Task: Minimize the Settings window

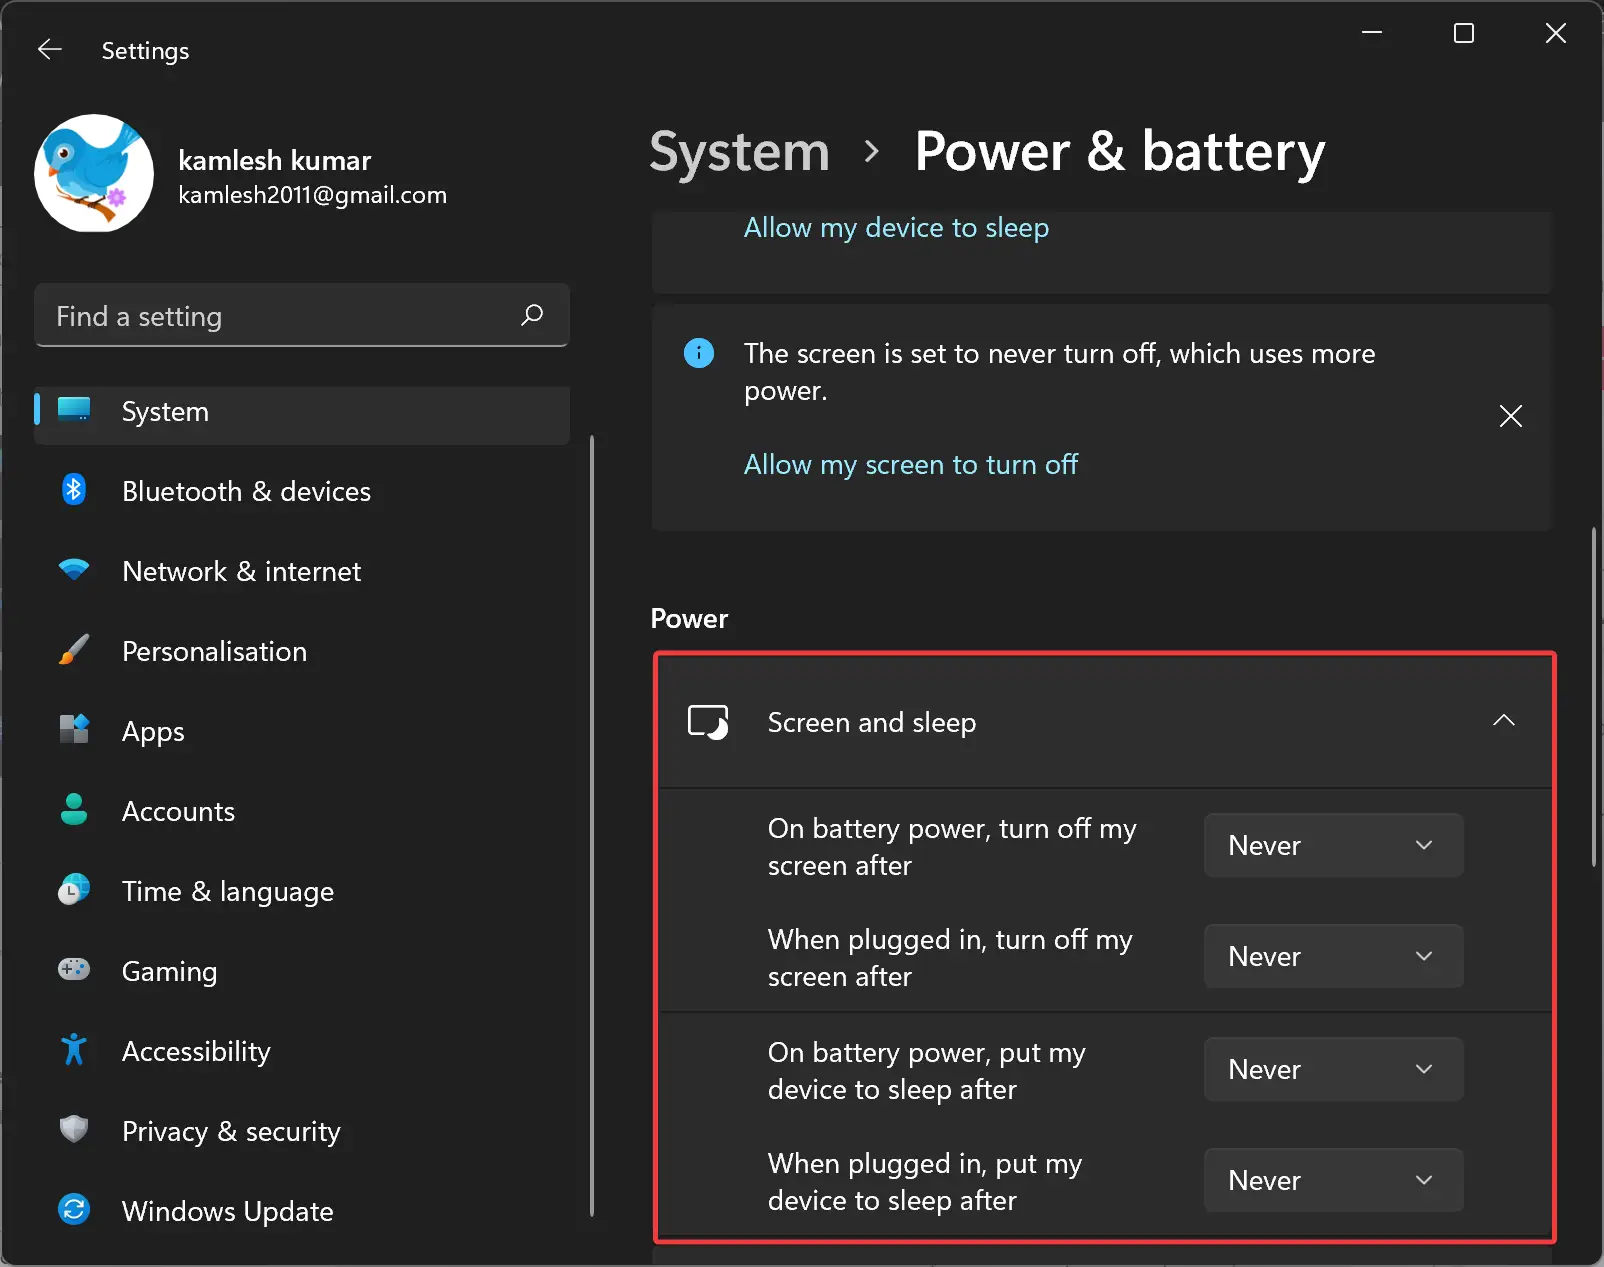Action: point(1372,33)
